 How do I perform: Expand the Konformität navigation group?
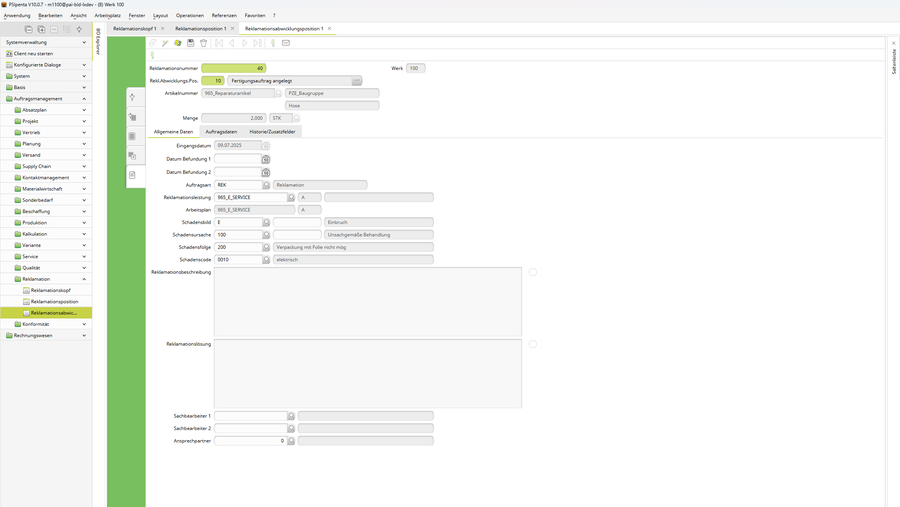(84, 324)
